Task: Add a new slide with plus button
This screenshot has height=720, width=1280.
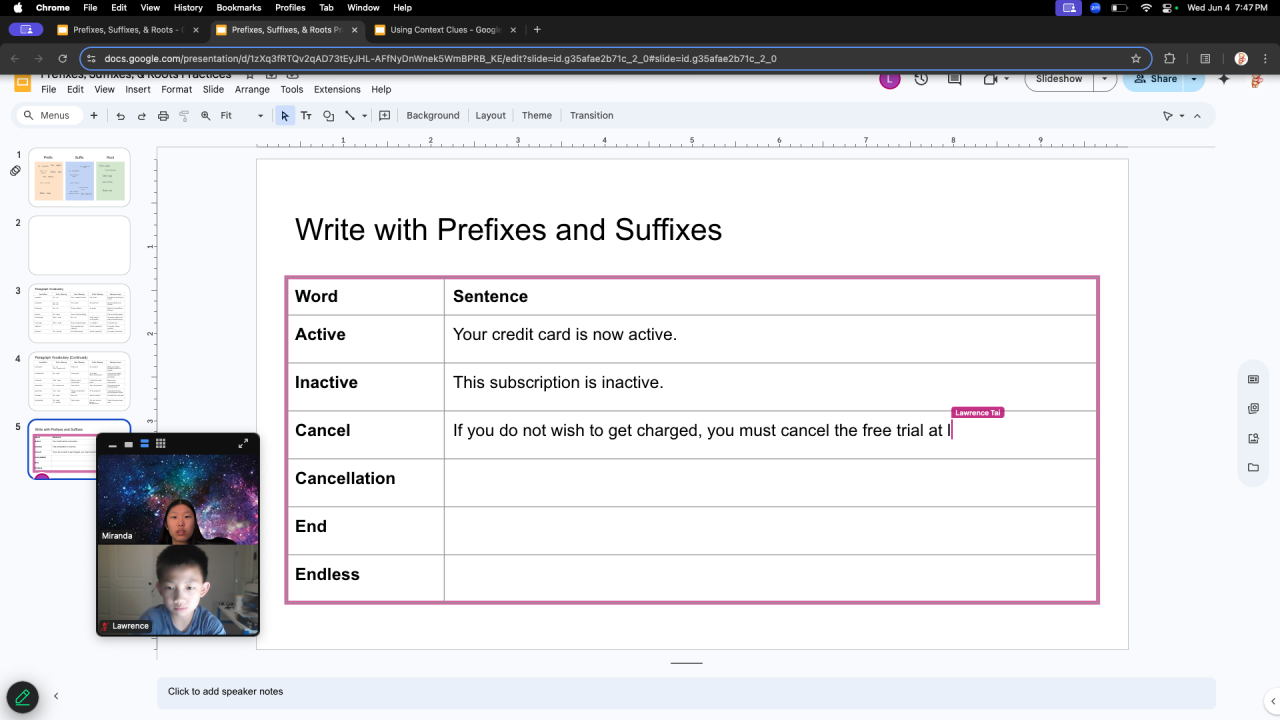Action: pos(94,116)
